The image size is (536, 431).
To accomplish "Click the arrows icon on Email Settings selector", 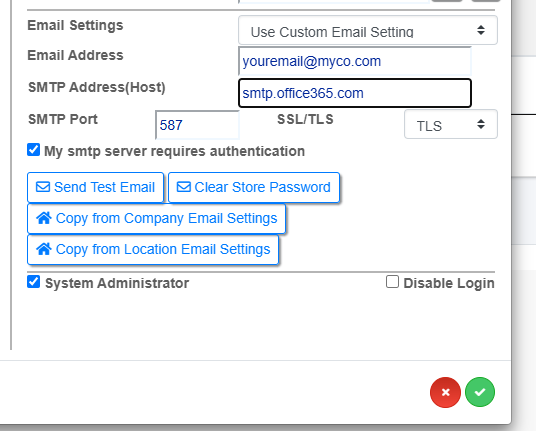I will [x=481, y=30].
